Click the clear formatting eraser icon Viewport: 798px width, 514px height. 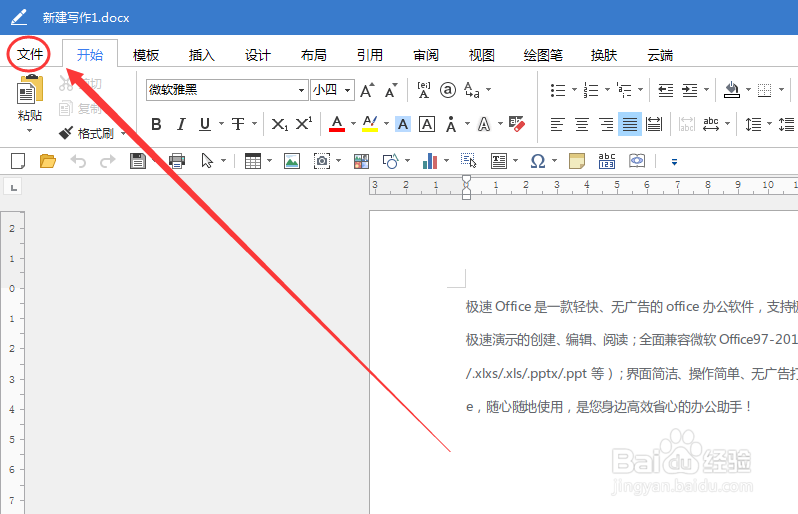[x=517, y=124]
